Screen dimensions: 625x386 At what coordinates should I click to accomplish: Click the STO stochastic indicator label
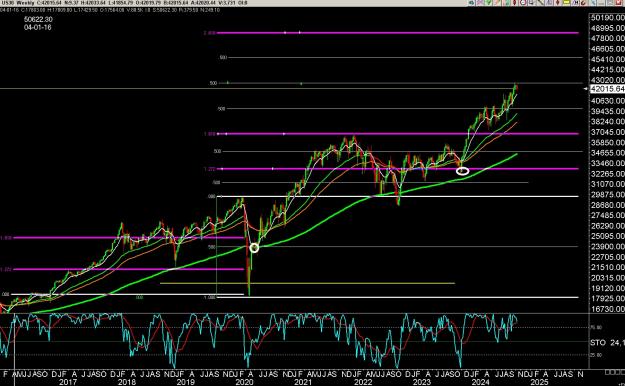click(598, 343)
